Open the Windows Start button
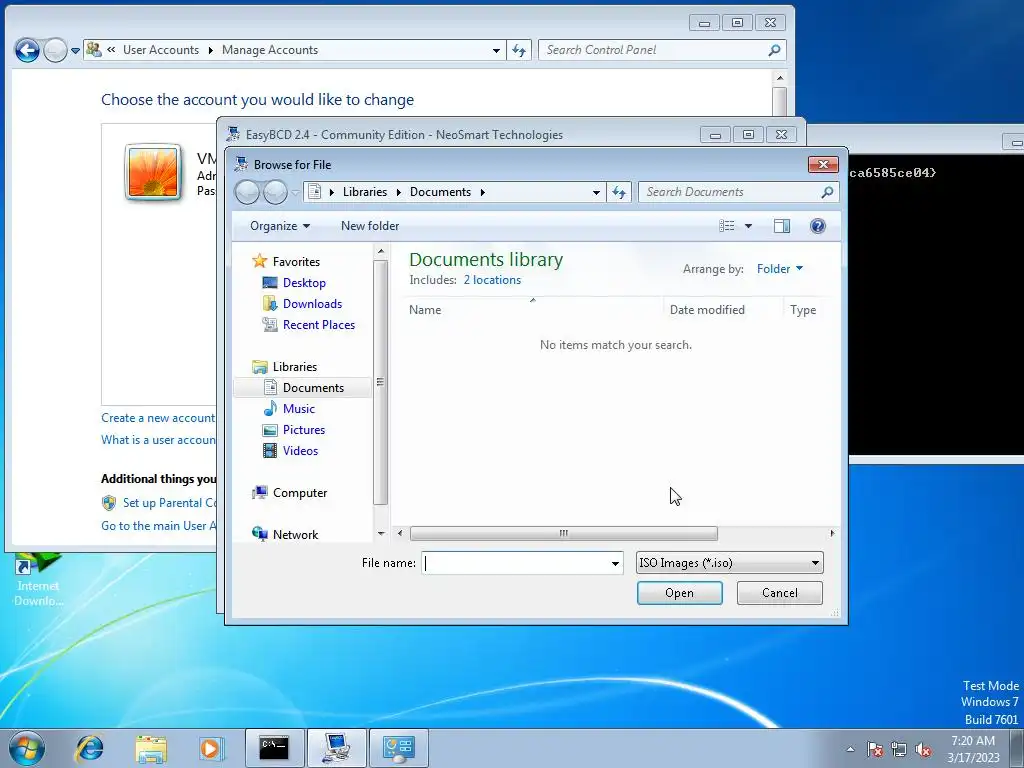The image size is (1024, 768). (x=26, y=748)
